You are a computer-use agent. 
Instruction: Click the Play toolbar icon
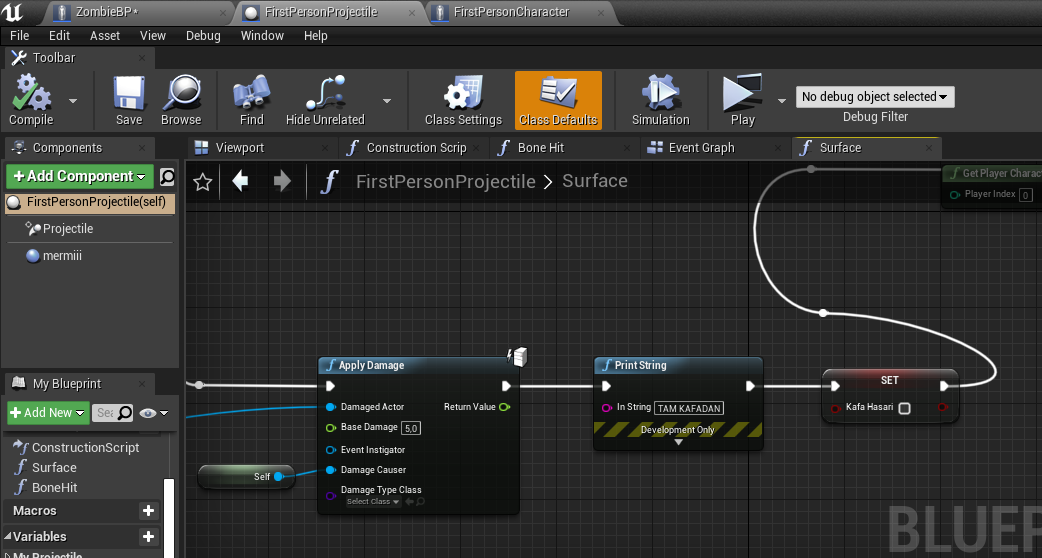742,93
